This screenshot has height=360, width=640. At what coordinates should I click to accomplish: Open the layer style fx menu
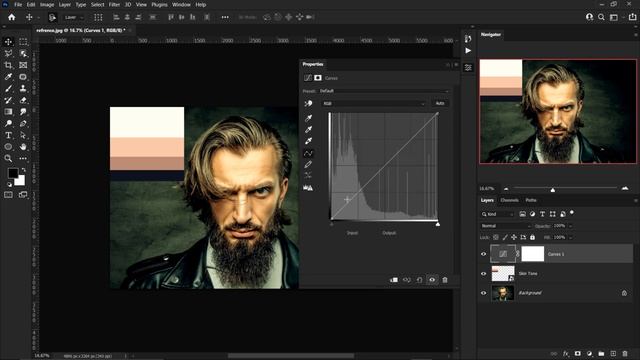click(566, 353)
